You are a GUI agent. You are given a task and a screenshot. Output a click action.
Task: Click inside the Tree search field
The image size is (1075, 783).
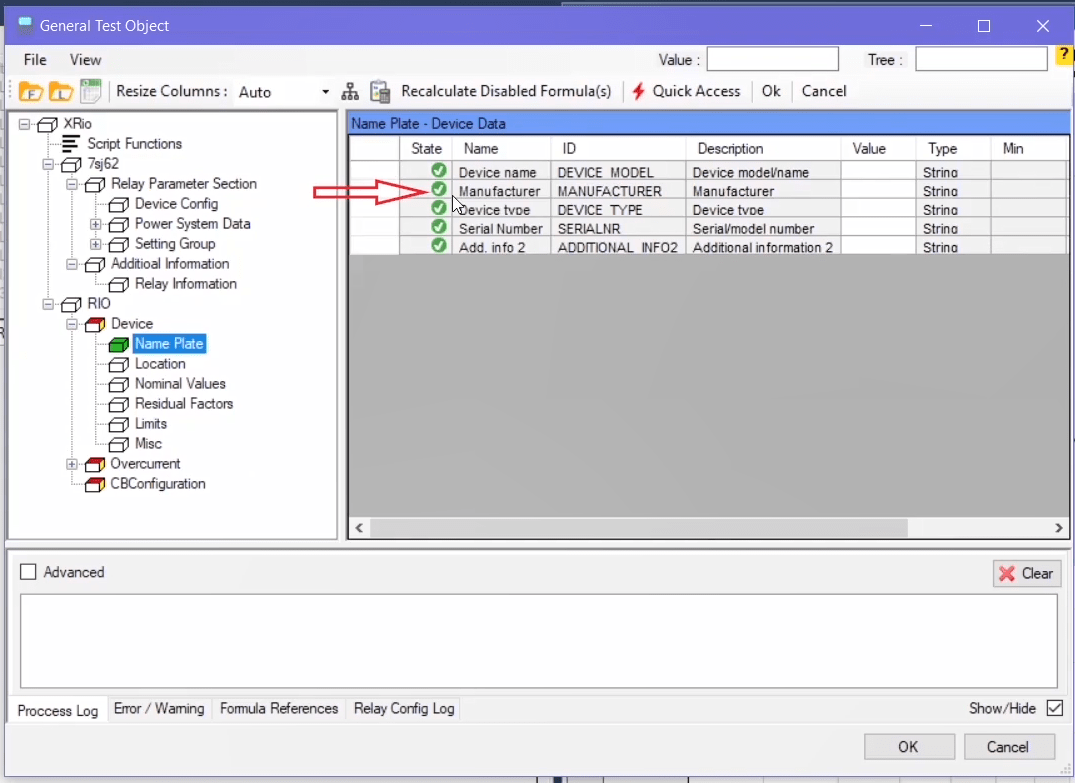(979, 60)
